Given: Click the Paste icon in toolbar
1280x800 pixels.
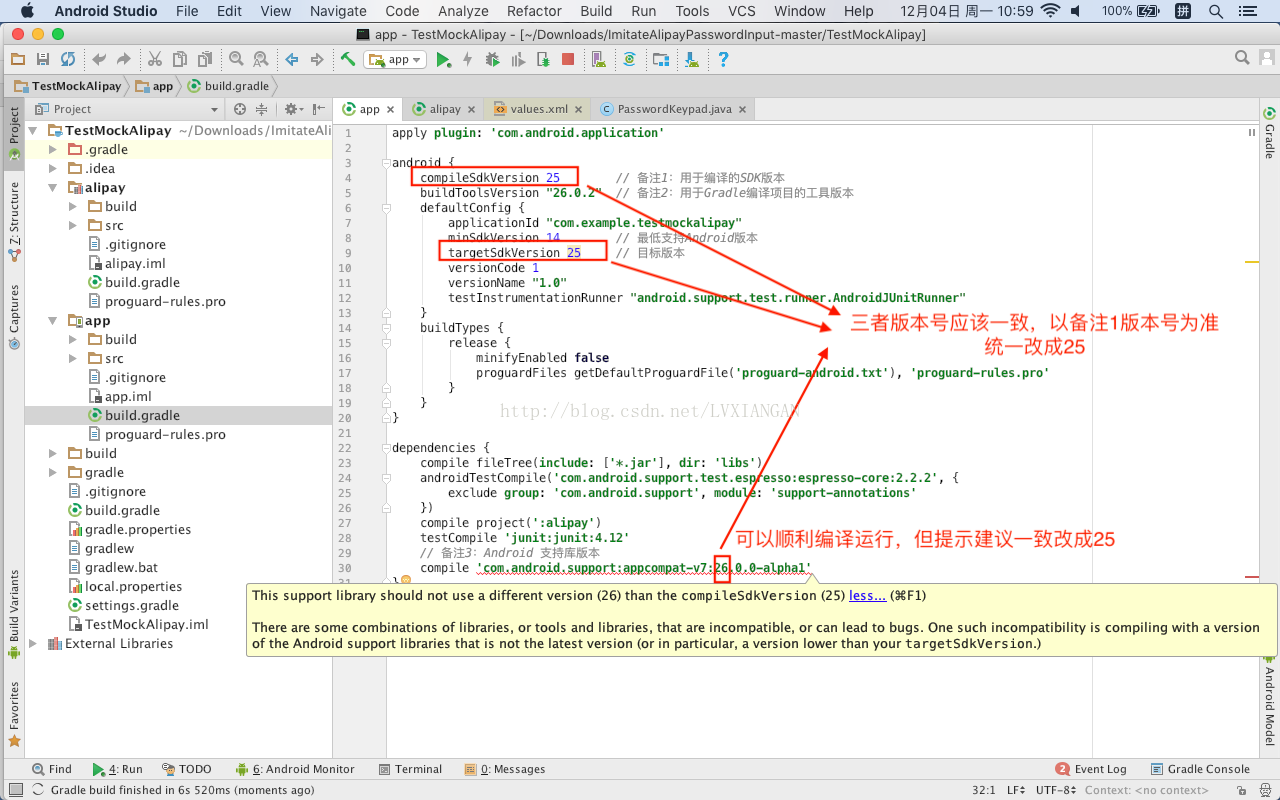Looking at the screenshot, I should (x=205, y=60).
